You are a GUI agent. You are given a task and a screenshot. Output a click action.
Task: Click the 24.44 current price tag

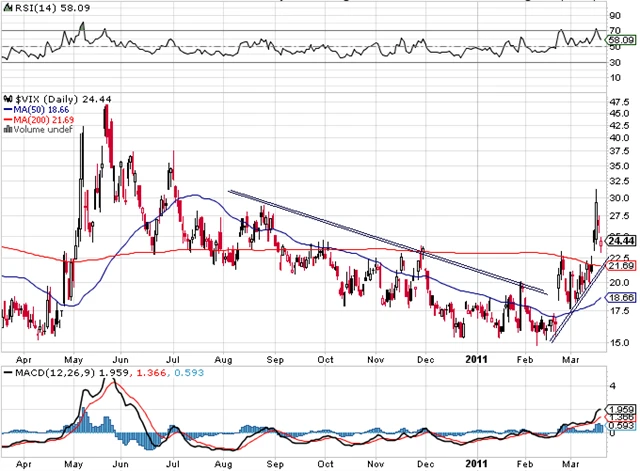pyautogui.click(x=622, y=240)
